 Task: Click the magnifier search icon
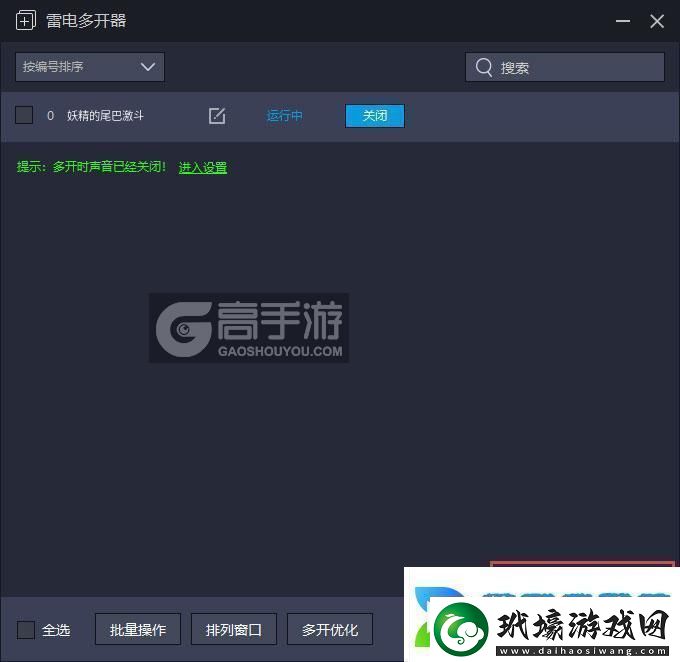tap(484, 67)
